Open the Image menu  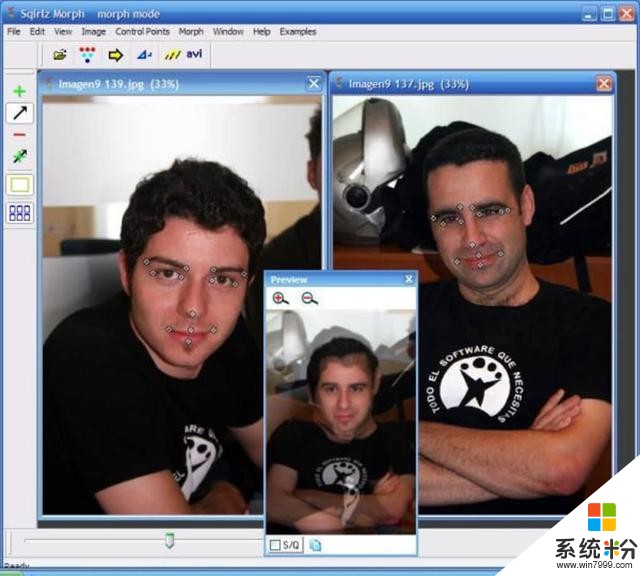[x=93, y=31]
